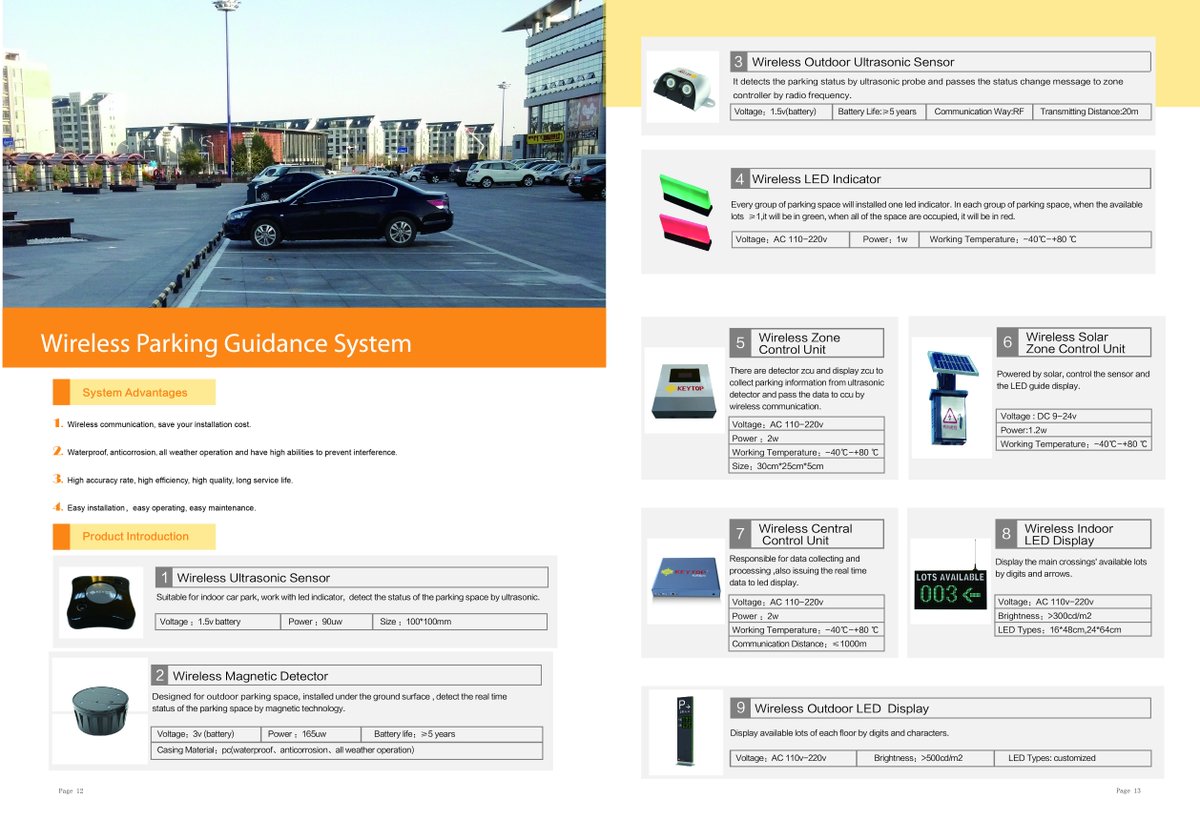Click the 'Size: 100*100mm' cell
Viewport: 1200px width, 820px height.
[x=459, y=622]
